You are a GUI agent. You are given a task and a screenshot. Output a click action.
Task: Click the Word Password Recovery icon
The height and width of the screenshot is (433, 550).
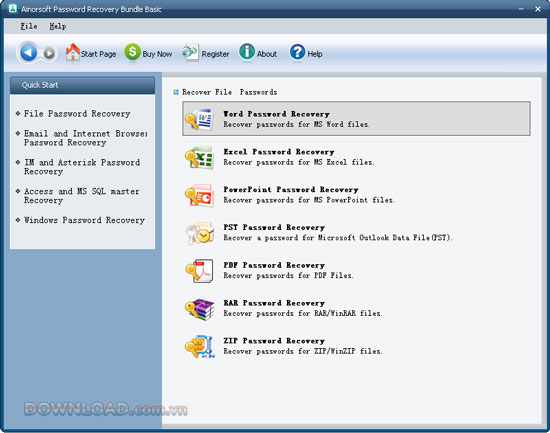[x=199, y=119]
